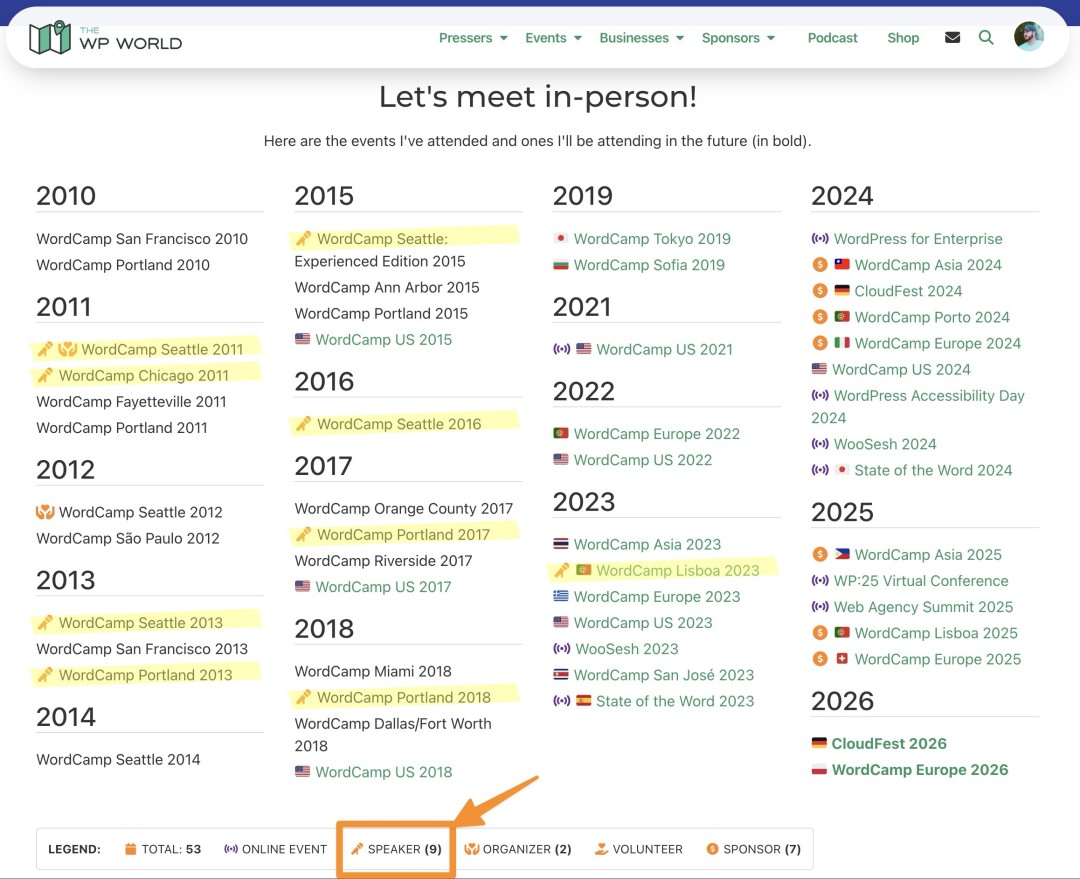The width and height of the screenshot is (1080, 879).
Task: Select Shop in the navigation menu
Action: [903, 37]
